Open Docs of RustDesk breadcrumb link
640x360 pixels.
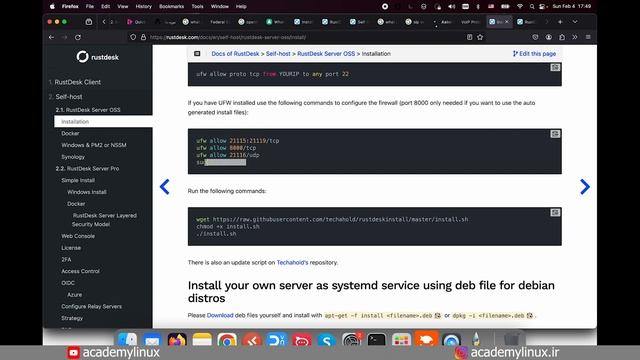[x=235, y=54]
